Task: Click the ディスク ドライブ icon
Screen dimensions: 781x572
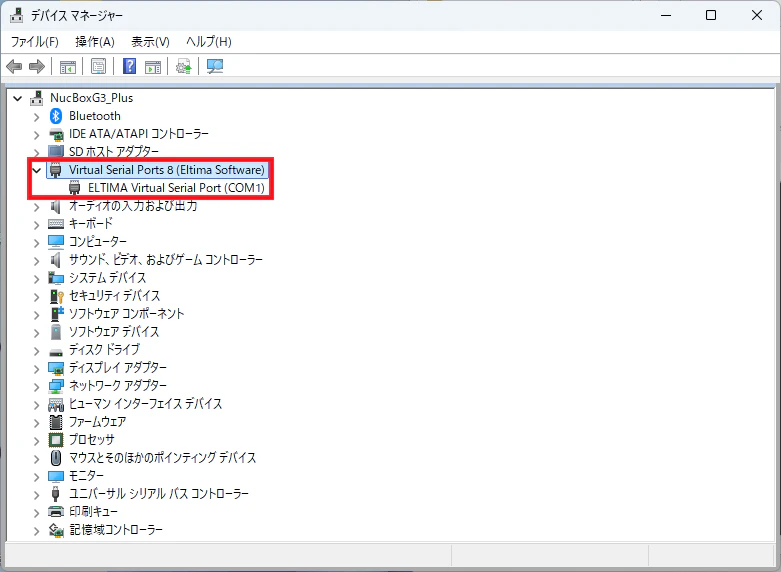Action: tap(56, 351)
